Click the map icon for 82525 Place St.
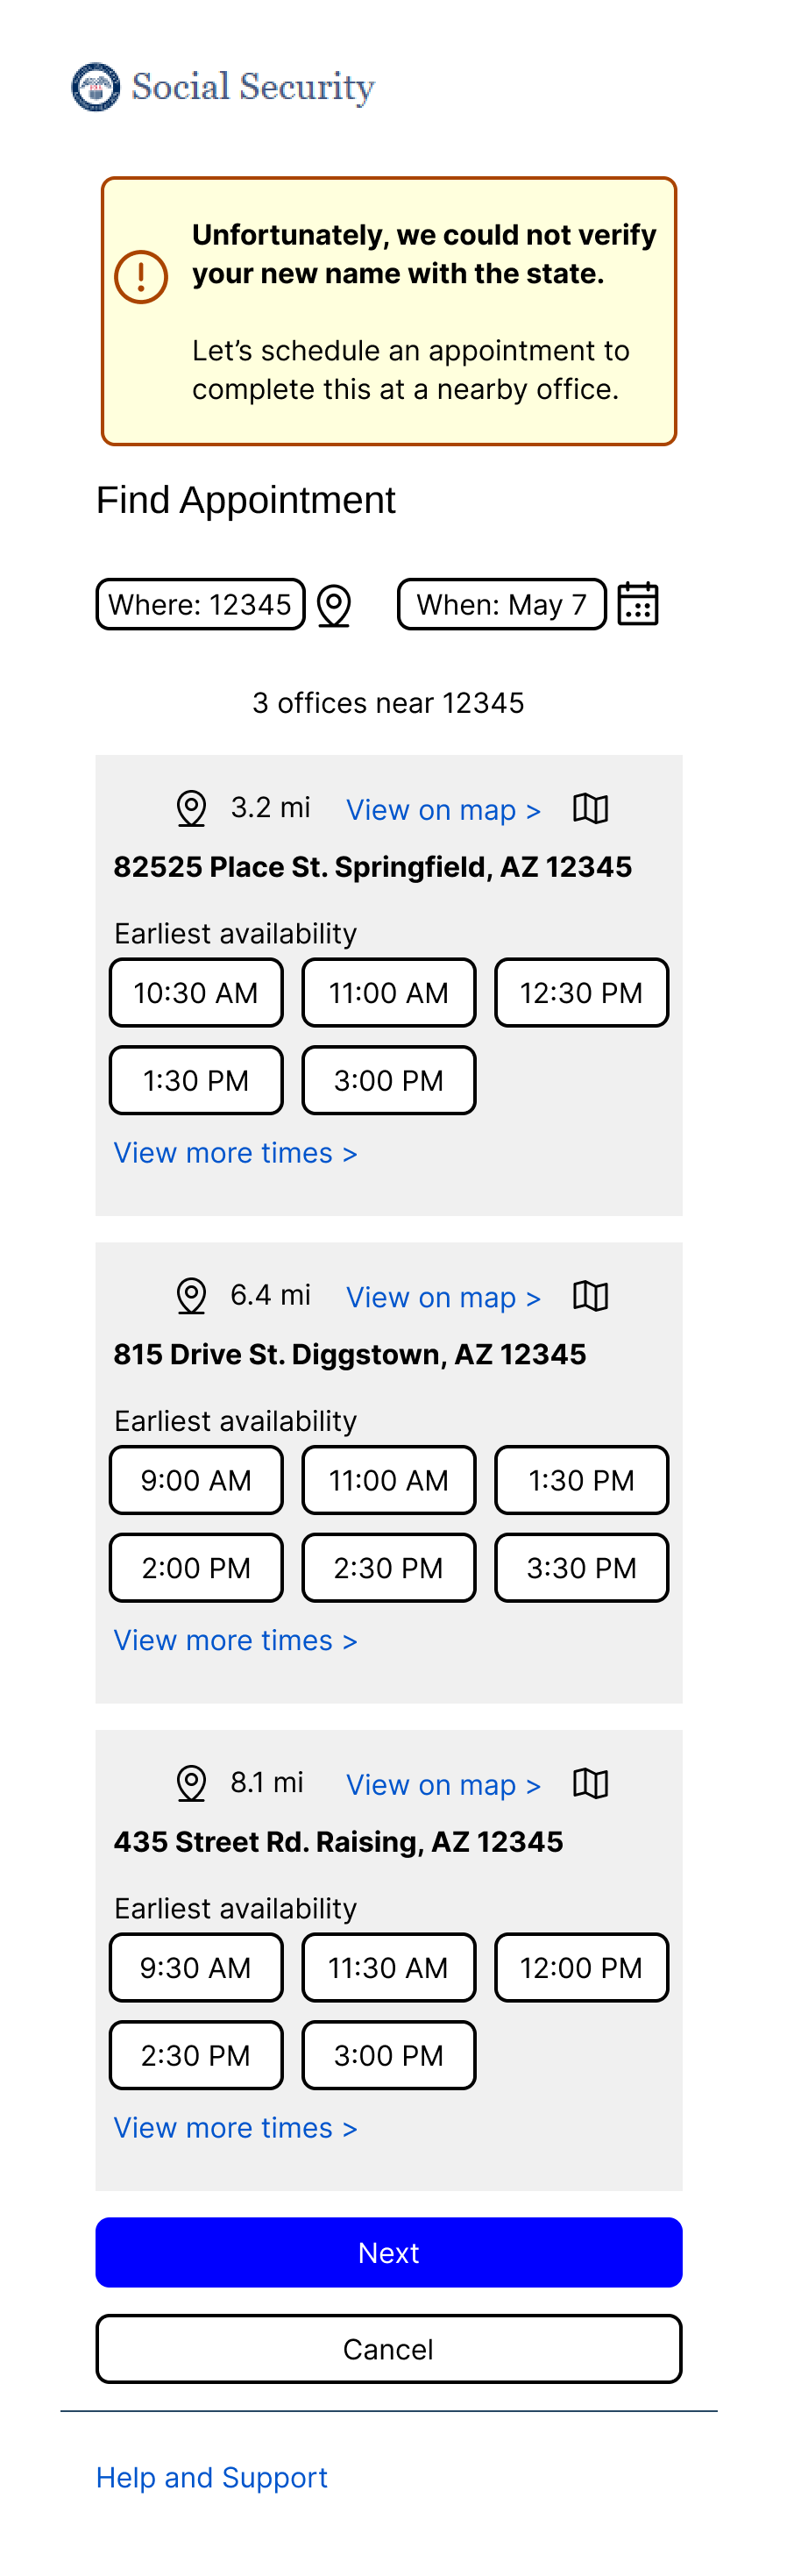794x2576 pixels. click(591, 808)
